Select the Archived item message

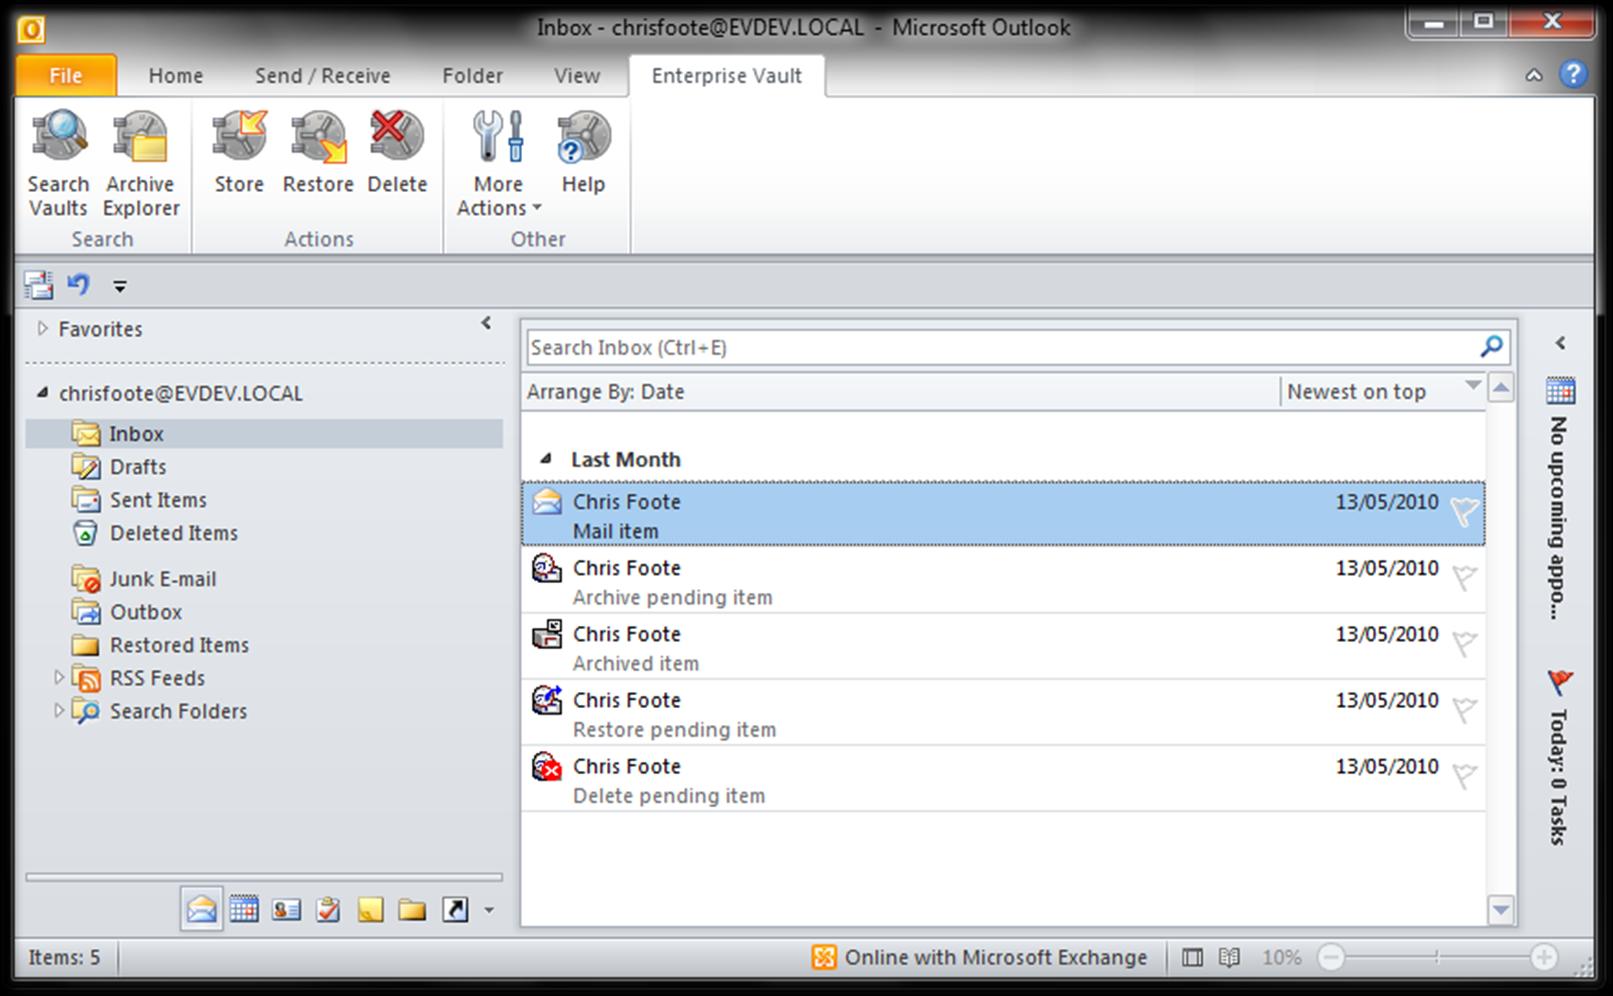pyautogui.click(x=1003, y=647)
